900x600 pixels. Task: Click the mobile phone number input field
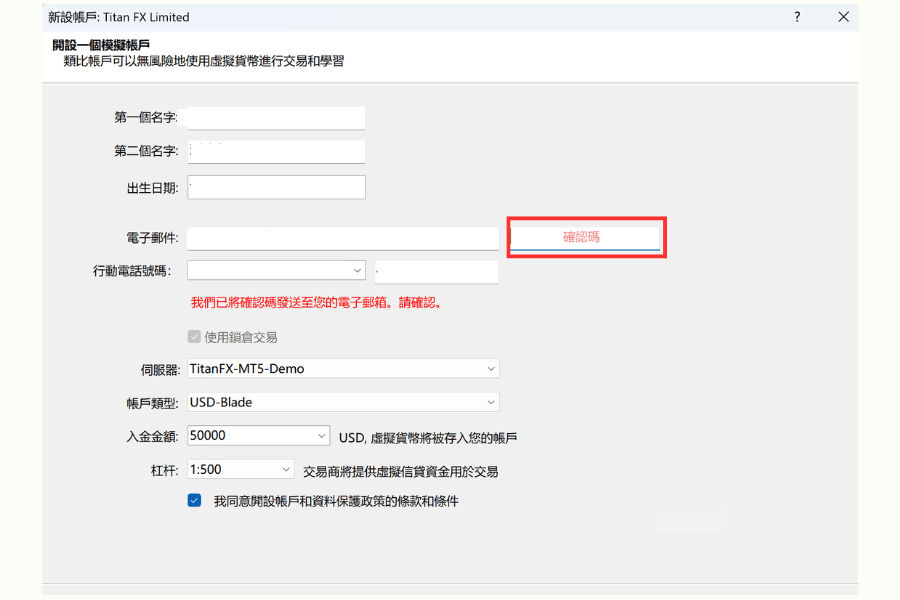pyautogui.click(x=437, y=271)
